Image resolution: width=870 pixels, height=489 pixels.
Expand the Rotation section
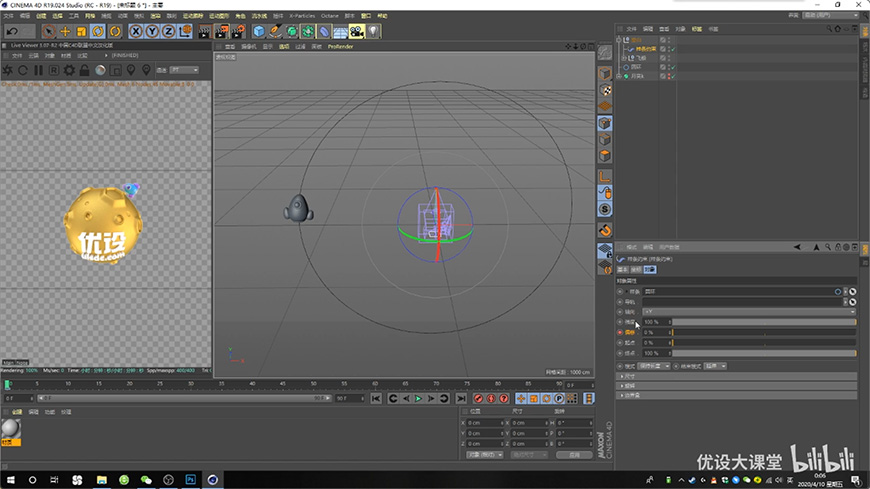click(x=738, y=386)
